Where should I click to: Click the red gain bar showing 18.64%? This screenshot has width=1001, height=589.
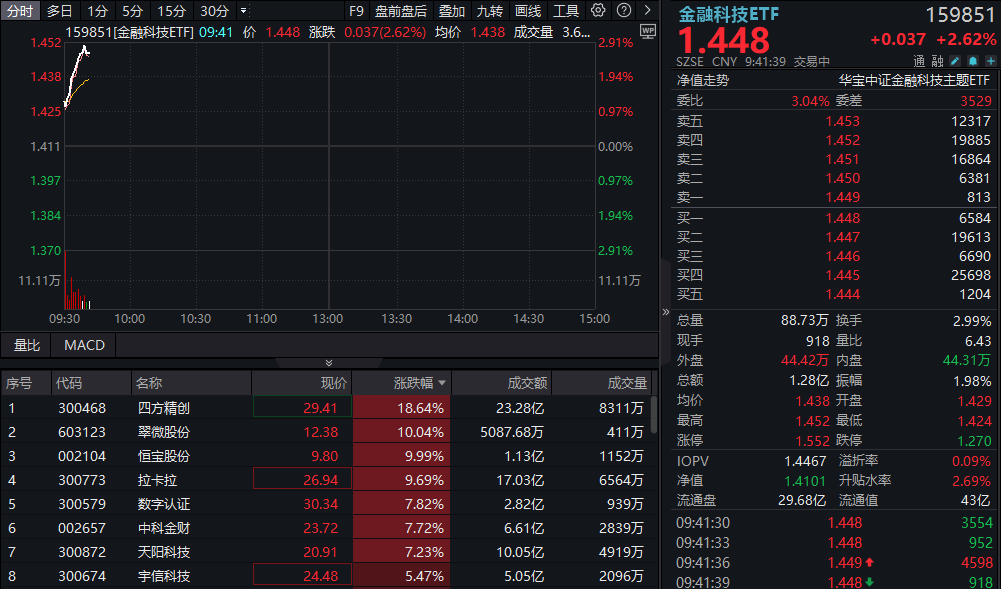coord(400,407)
